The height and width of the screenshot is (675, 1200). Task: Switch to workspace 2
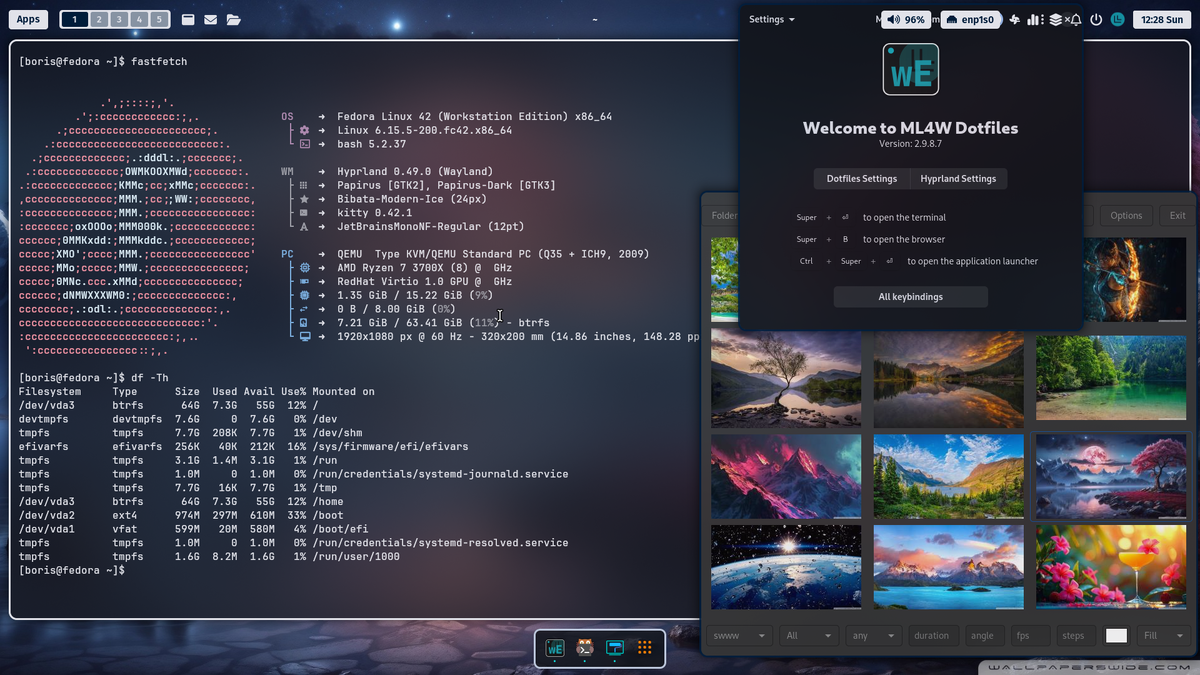pos(97,19)
